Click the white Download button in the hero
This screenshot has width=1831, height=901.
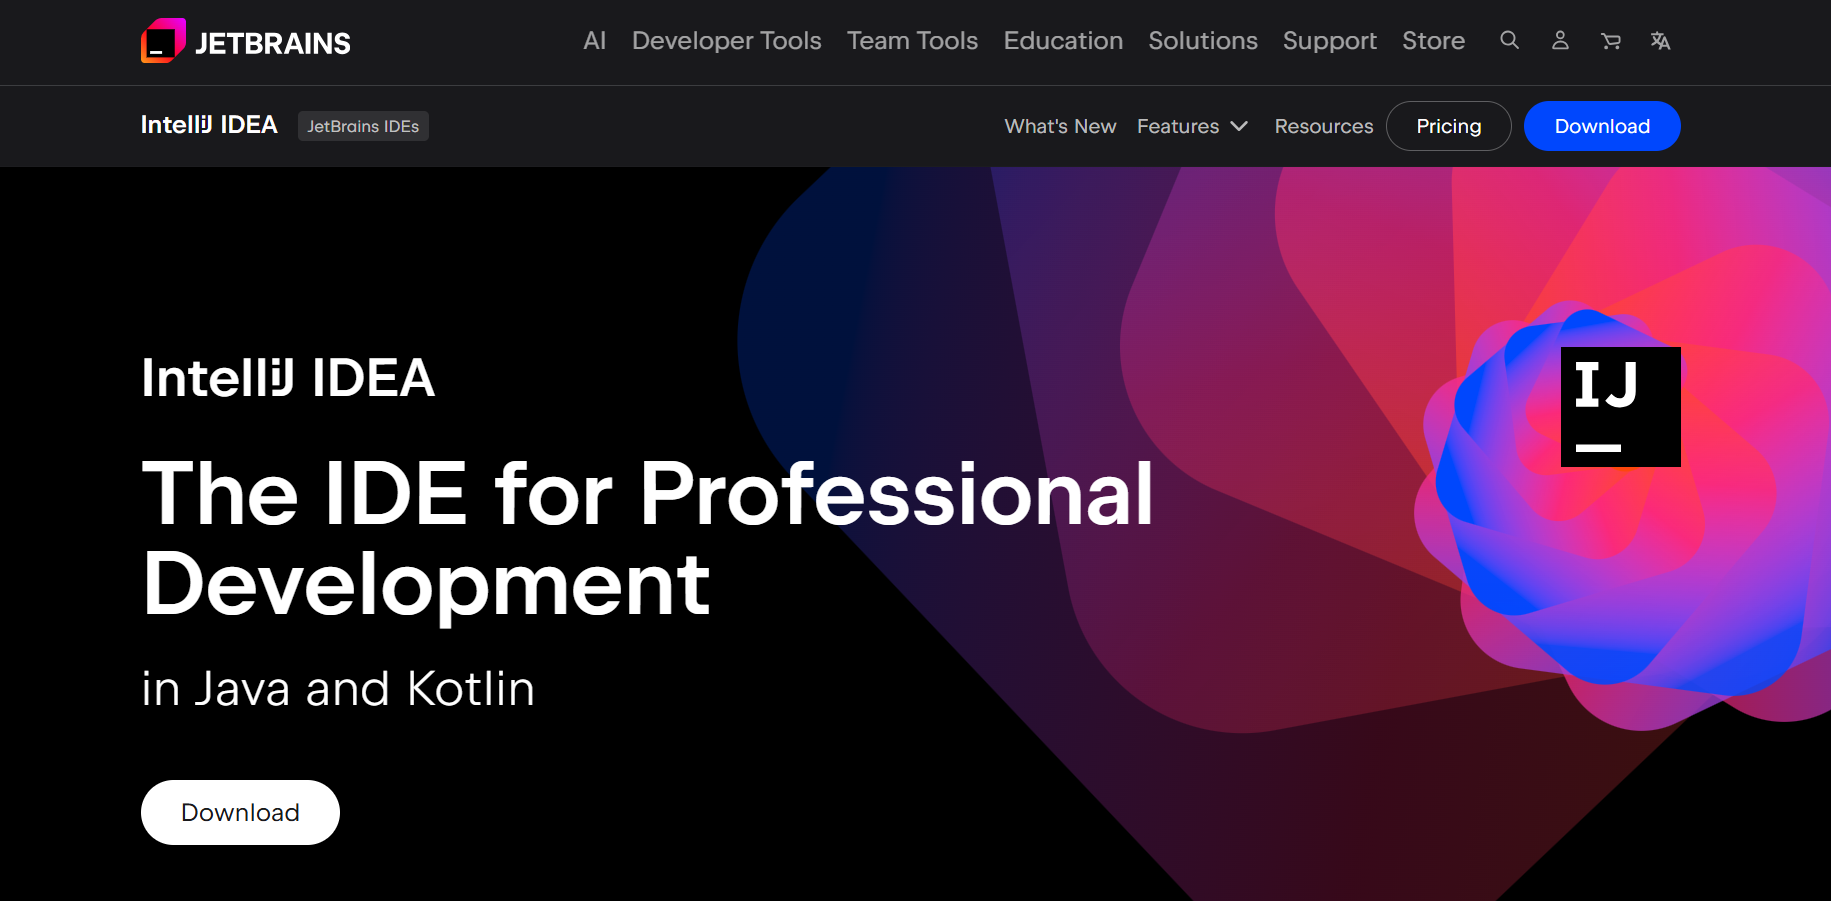(x=240, y=812)
